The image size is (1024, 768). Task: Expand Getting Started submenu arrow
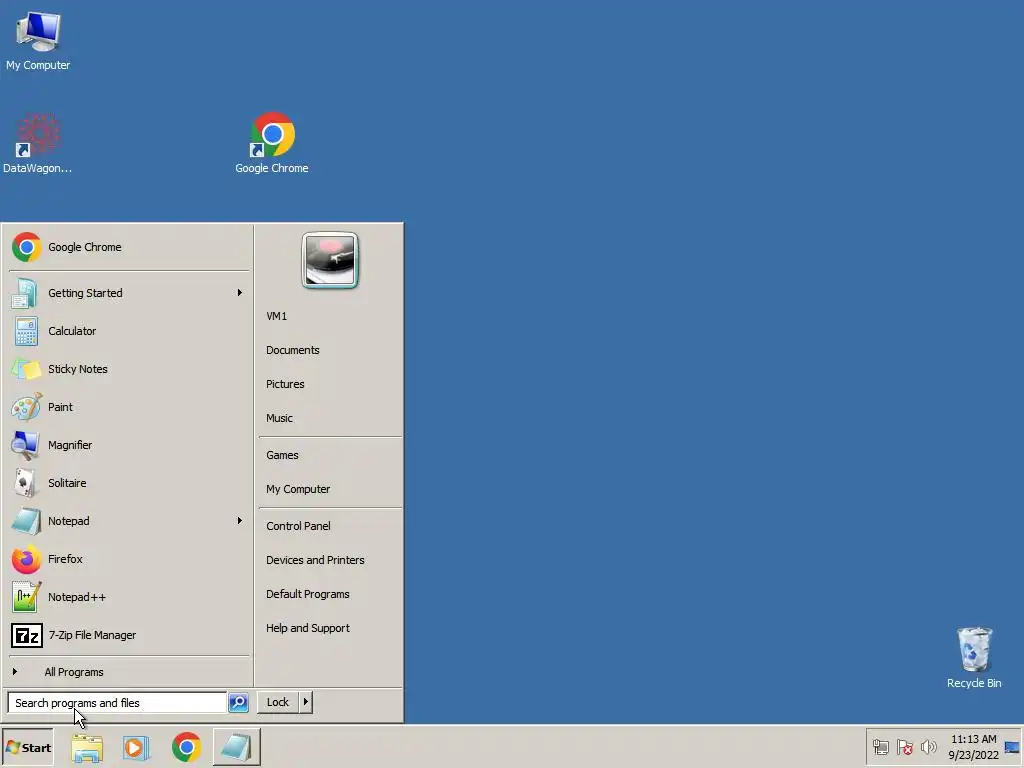pyautogui.click(x=240, y=293)
